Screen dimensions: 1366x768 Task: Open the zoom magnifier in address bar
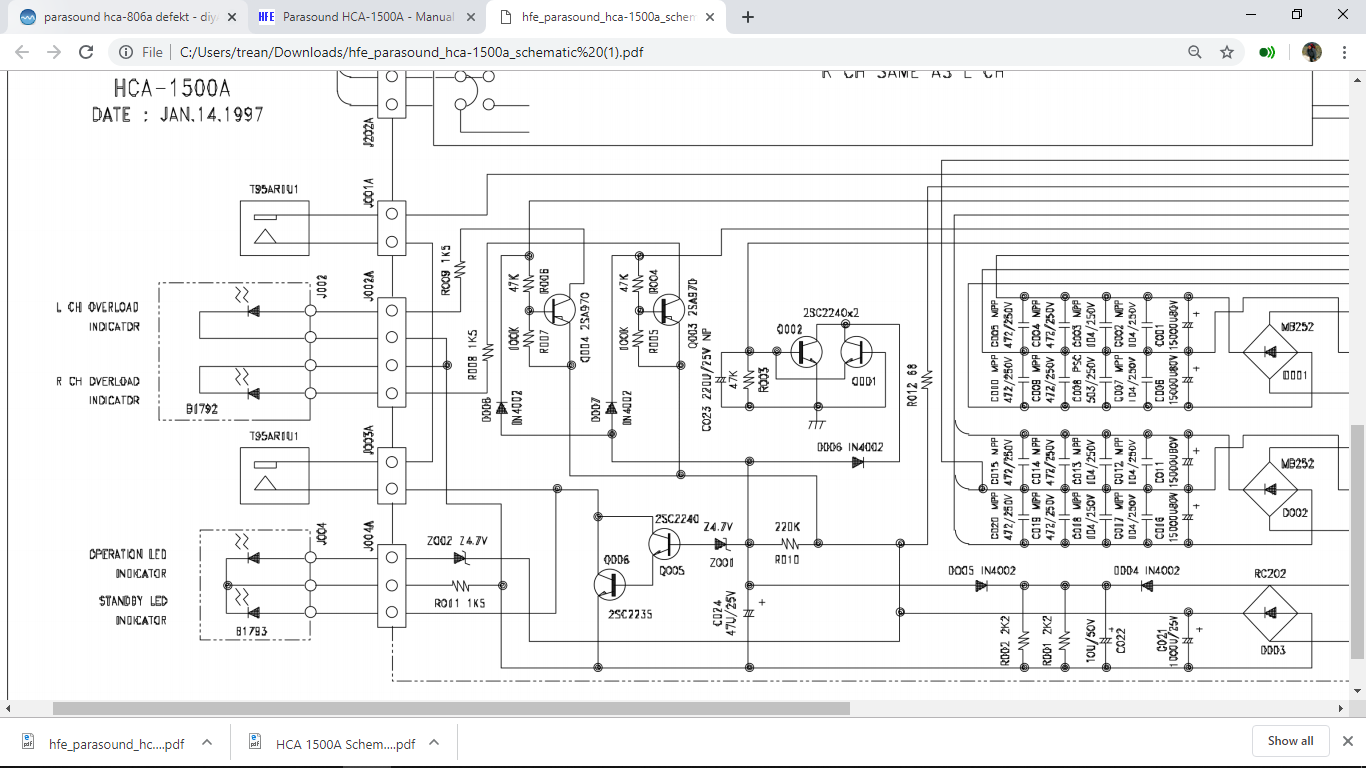1195,52
